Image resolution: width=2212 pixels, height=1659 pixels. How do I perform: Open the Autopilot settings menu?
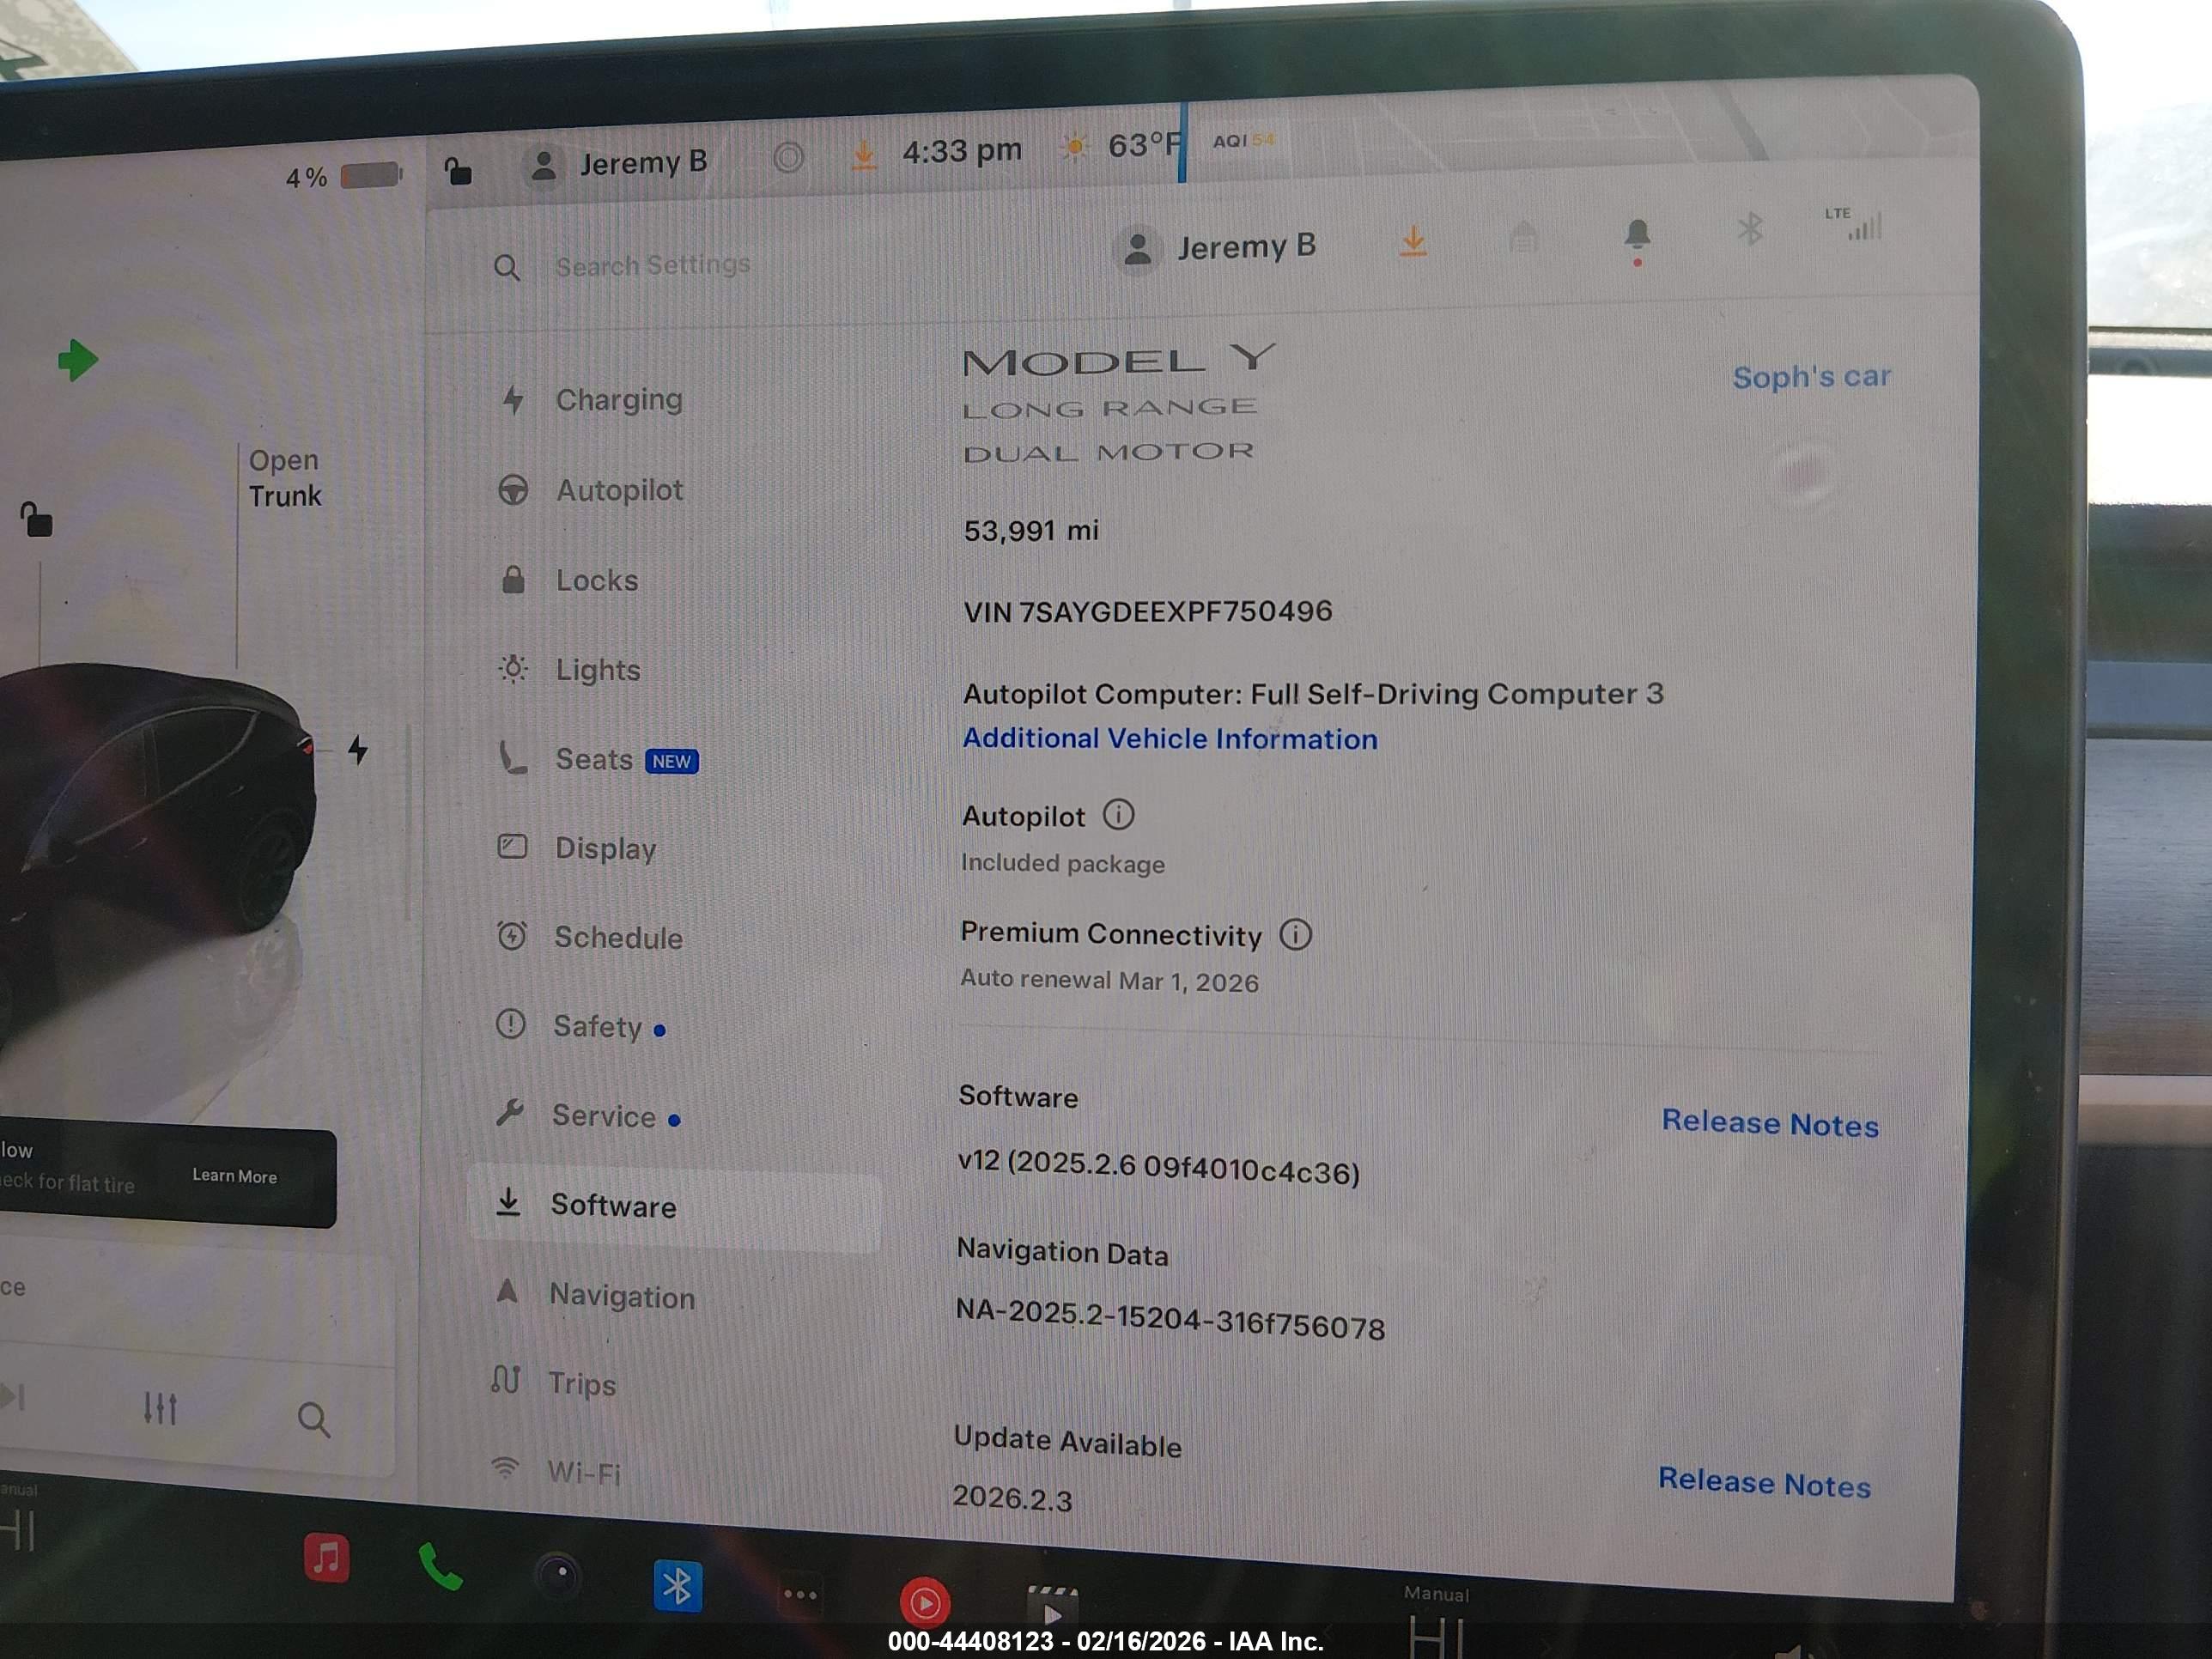coord(592,490)
